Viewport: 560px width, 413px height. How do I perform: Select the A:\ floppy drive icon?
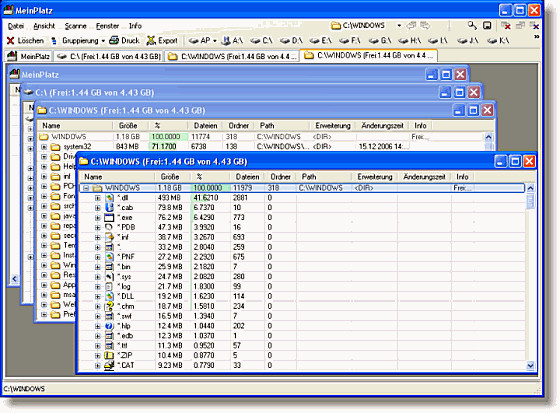tap(226, 41)
